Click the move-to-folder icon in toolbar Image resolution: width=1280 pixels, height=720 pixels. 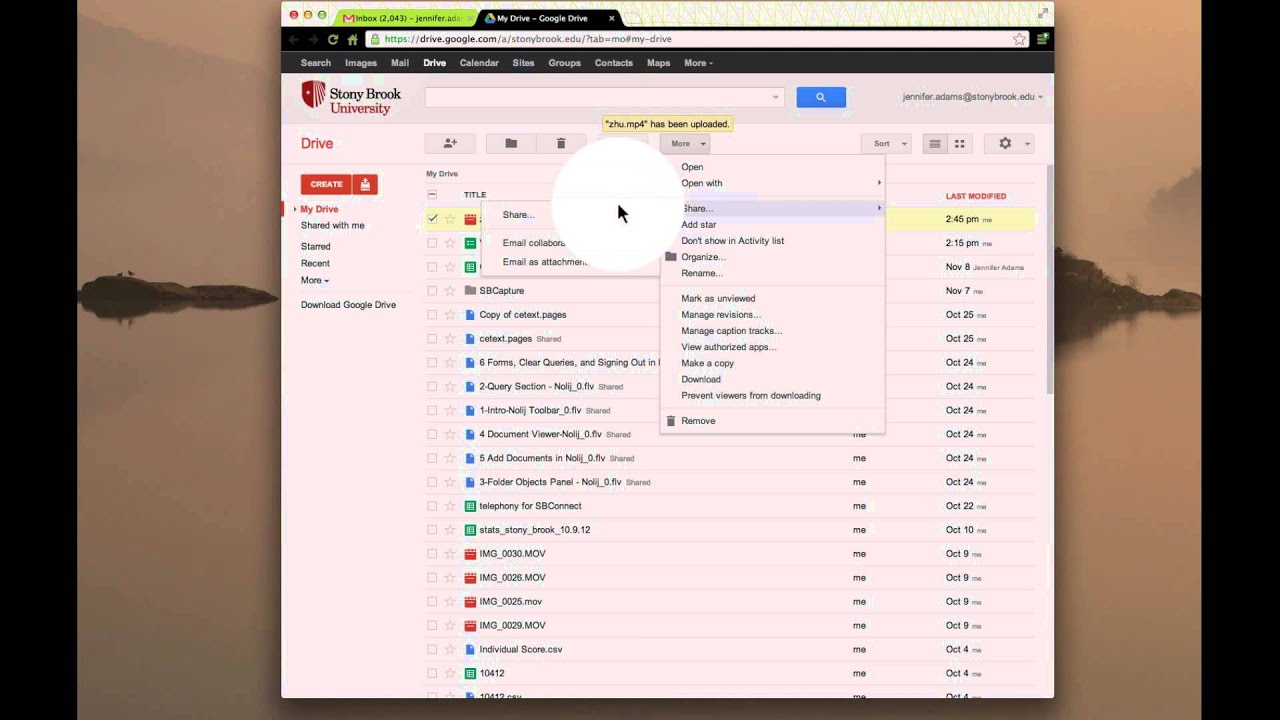511,143
